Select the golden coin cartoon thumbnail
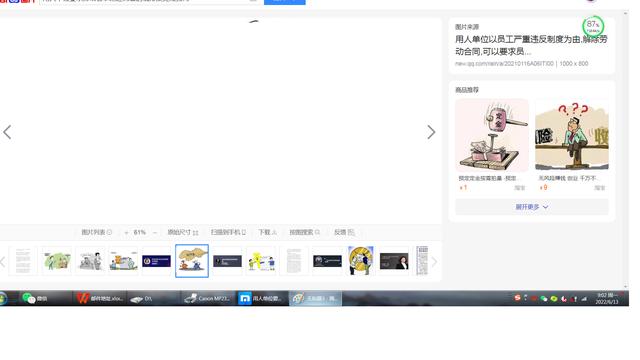The height and width of the screenshot is (360, 640). coord(361,261)
